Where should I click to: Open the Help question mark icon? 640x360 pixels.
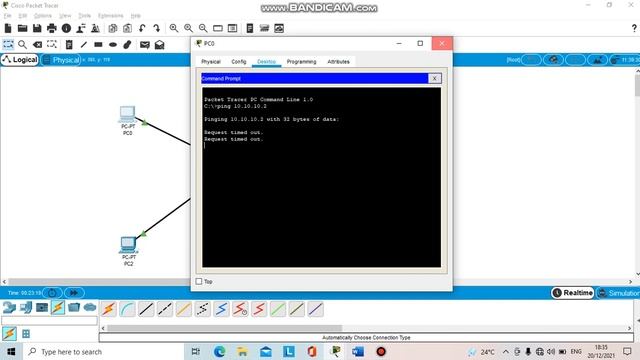[x=634, y=28]
